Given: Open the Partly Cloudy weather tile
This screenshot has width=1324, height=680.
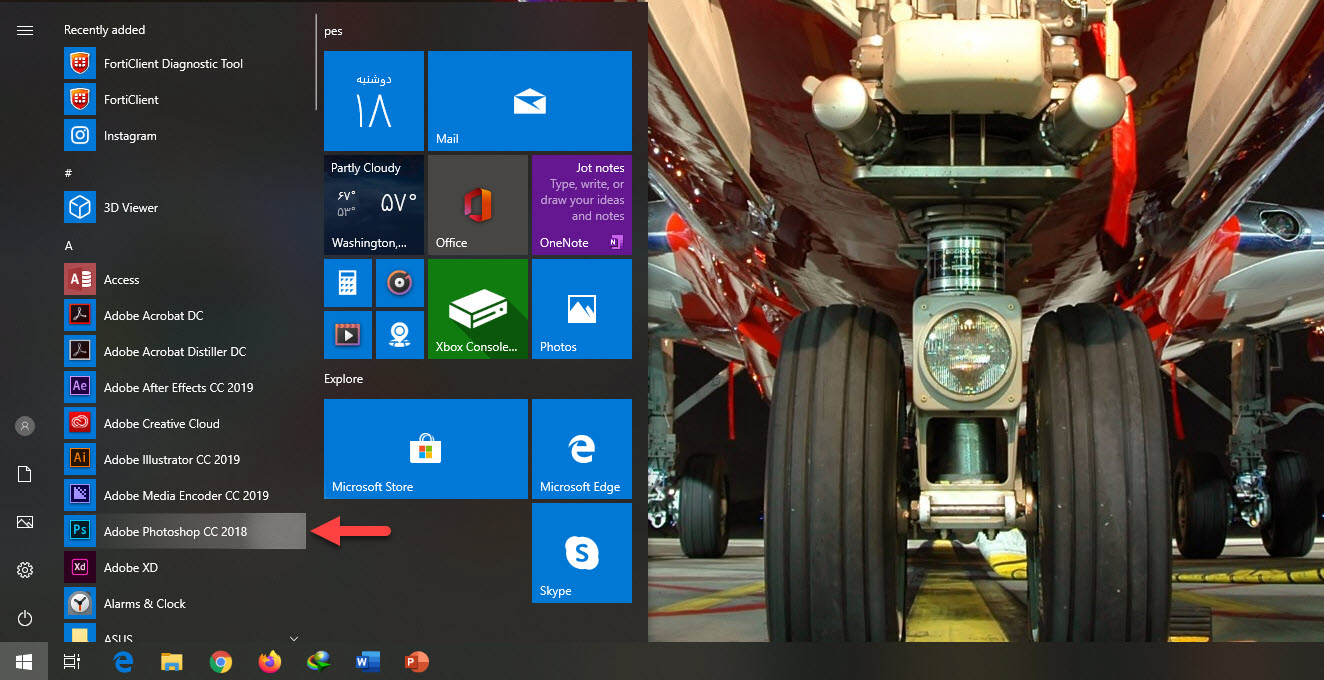Looking at the screenshot, I should tap(373, 205).
